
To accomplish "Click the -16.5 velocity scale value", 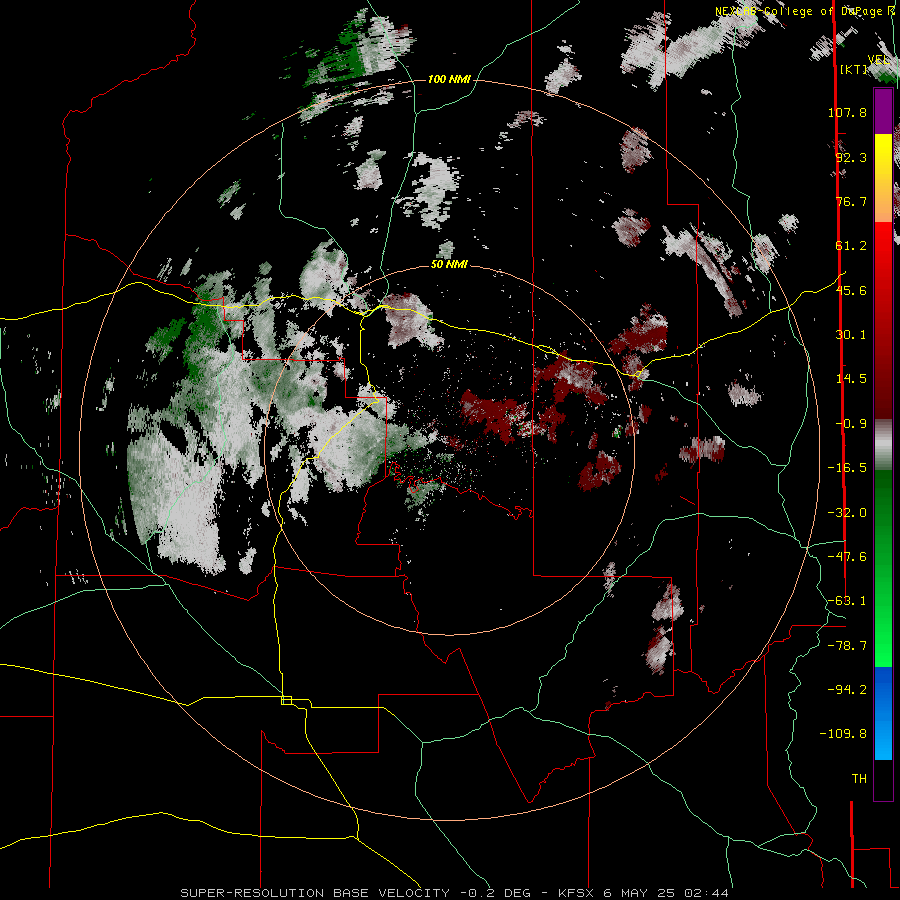I will 847,468.
